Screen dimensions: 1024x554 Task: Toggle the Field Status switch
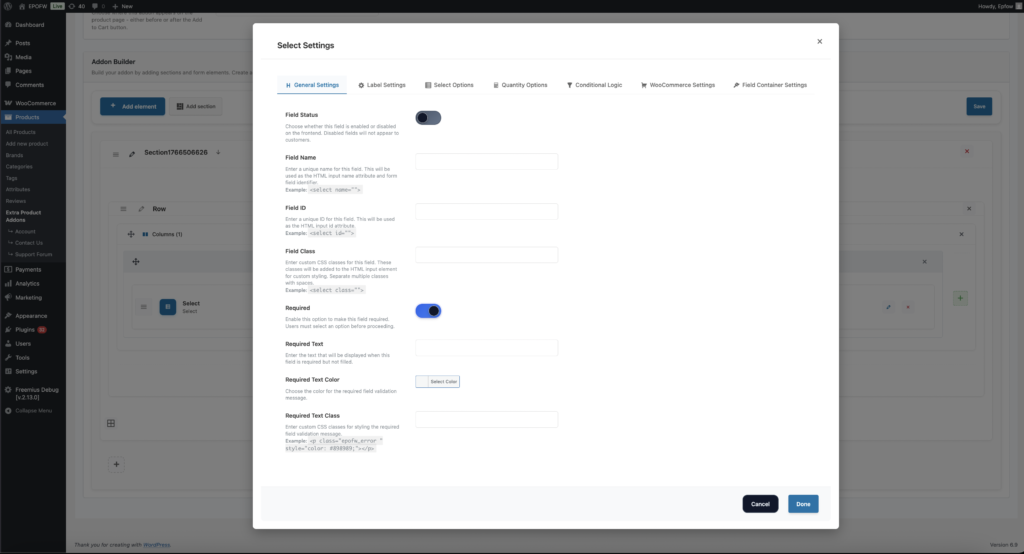click(x=428, y=118)
